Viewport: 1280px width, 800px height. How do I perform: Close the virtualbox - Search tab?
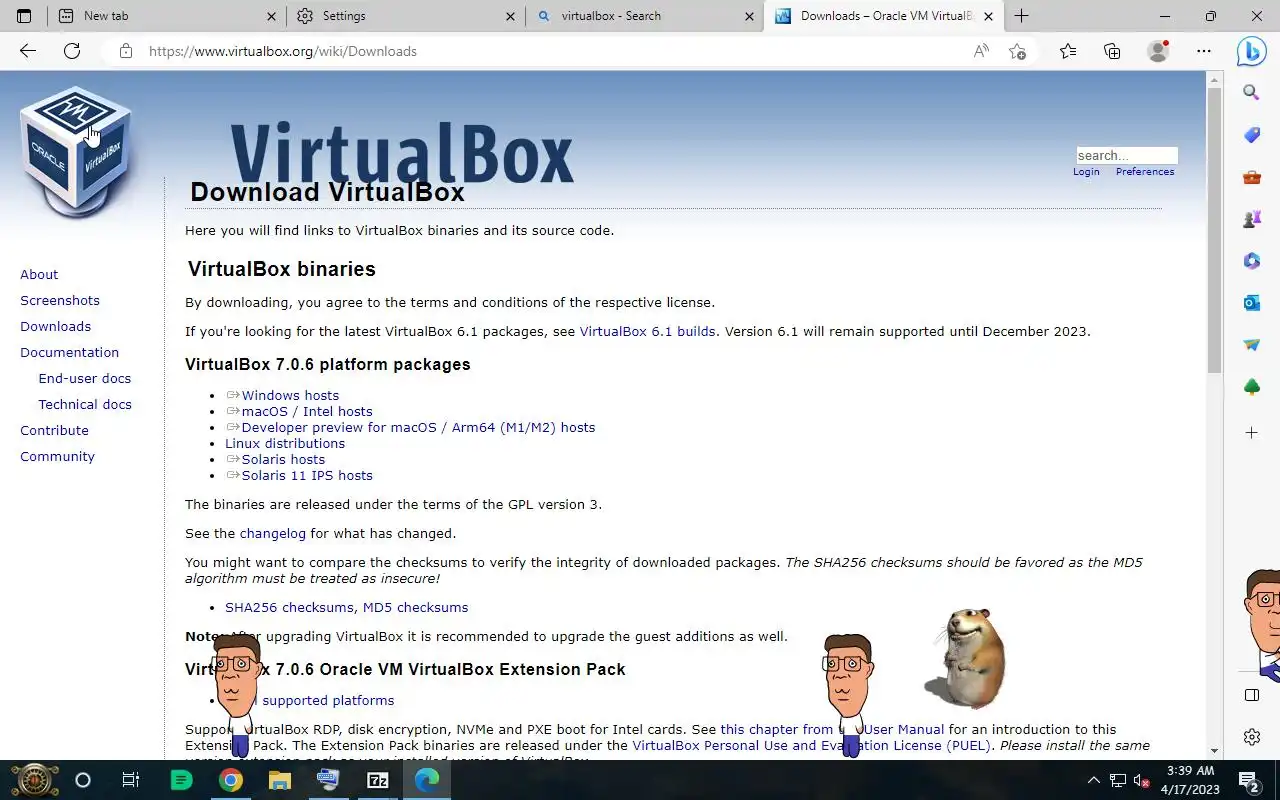(750, 16)
